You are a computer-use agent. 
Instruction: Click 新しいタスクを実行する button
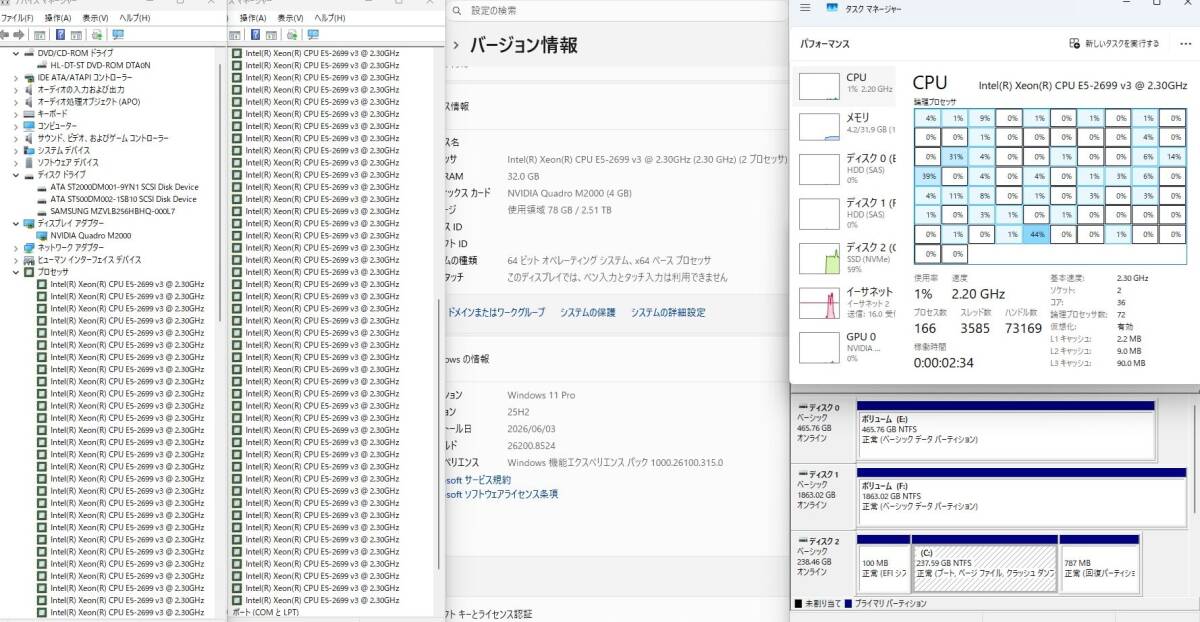(1114, 44)
